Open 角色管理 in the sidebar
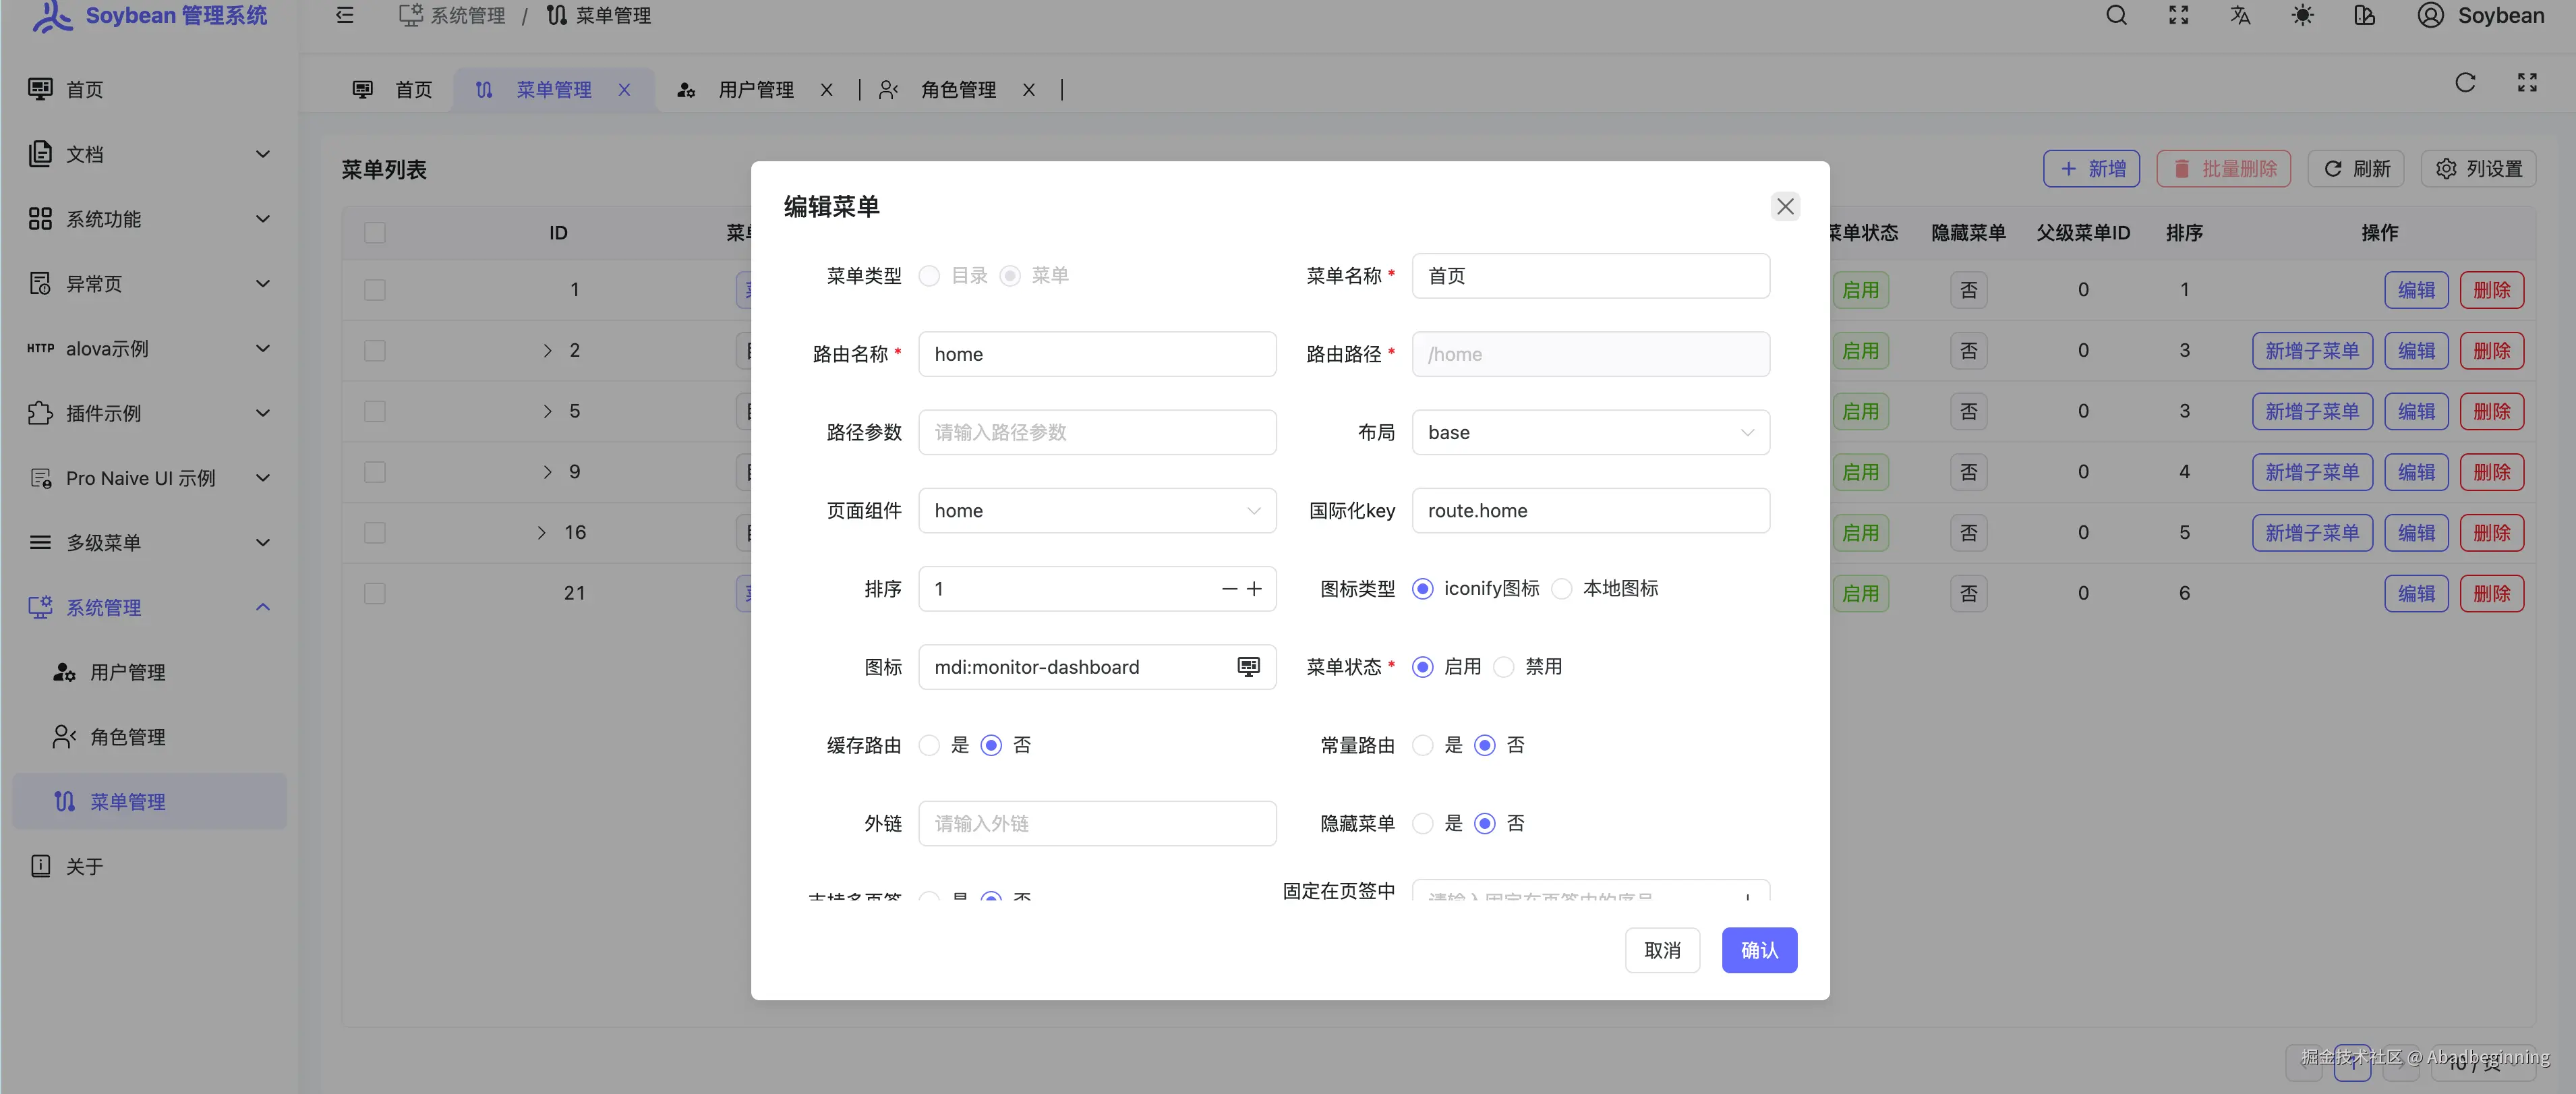Screen dimensions: 2576x1094 [128, 737]
